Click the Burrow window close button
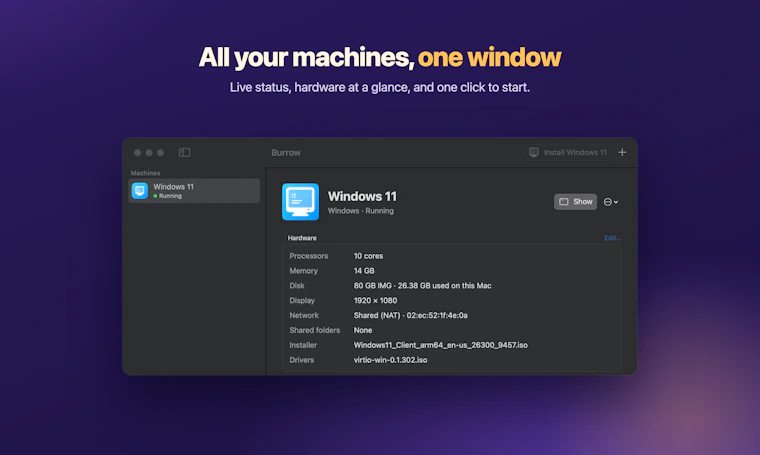The image size is (760, 455). [137, 153]
